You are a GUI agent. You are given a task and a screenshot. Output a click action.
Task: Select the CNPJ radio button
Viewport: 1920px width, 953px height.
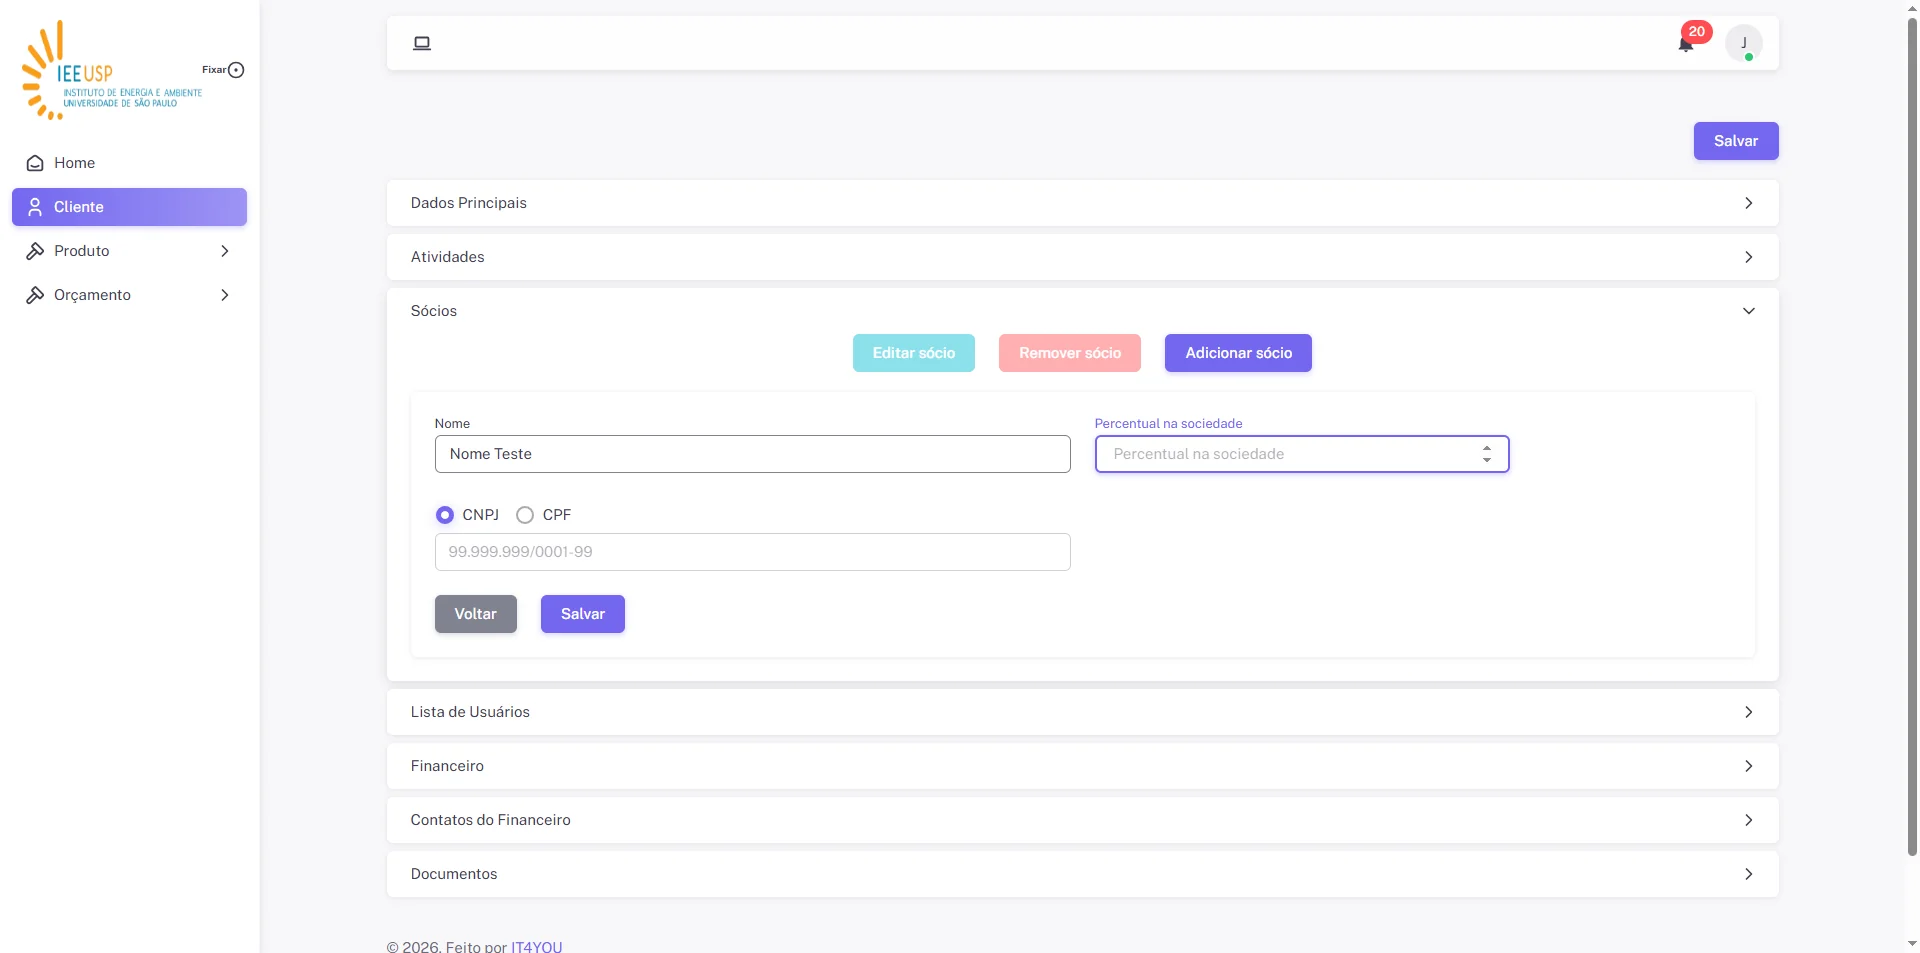445,515
